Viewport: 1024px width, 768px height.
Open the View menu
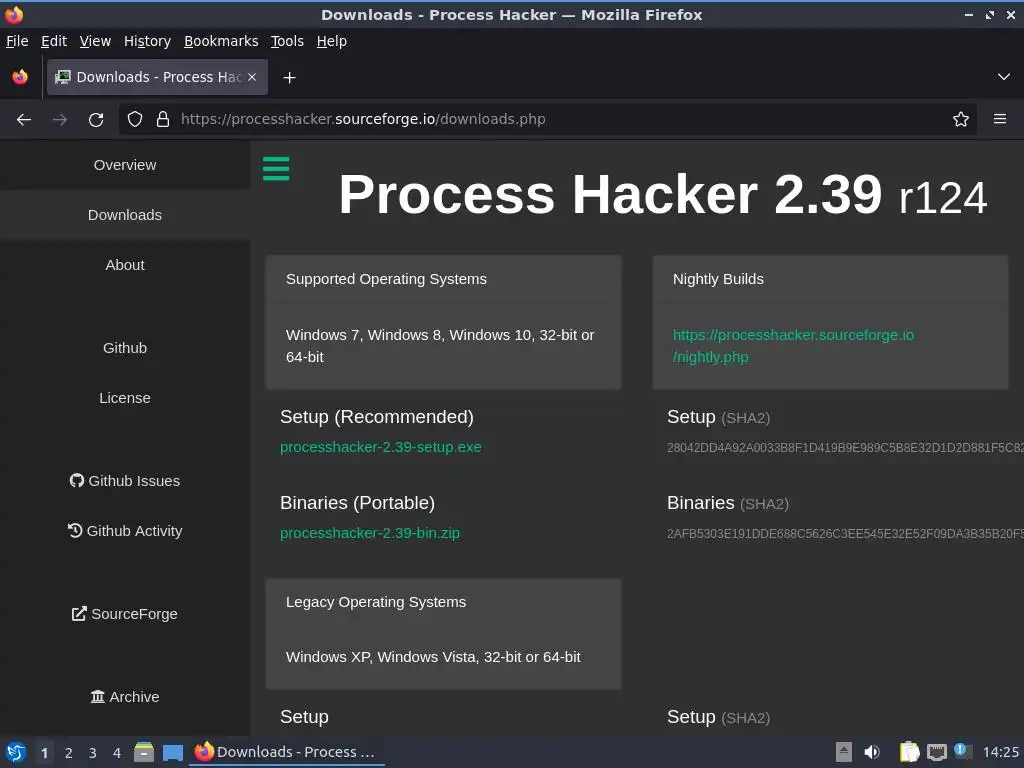[95, 41]
